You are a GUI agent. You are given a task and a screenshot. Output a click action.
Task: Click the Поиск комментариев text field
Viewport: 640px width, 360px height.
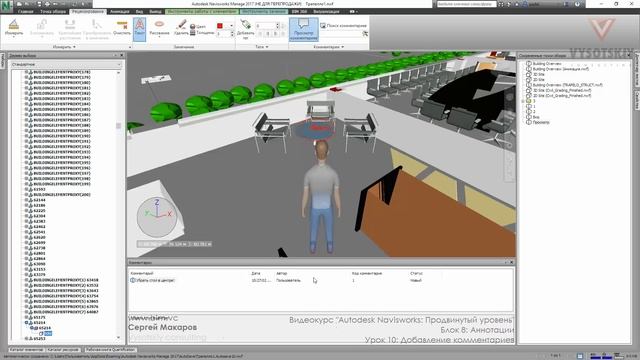pos(340,34)
